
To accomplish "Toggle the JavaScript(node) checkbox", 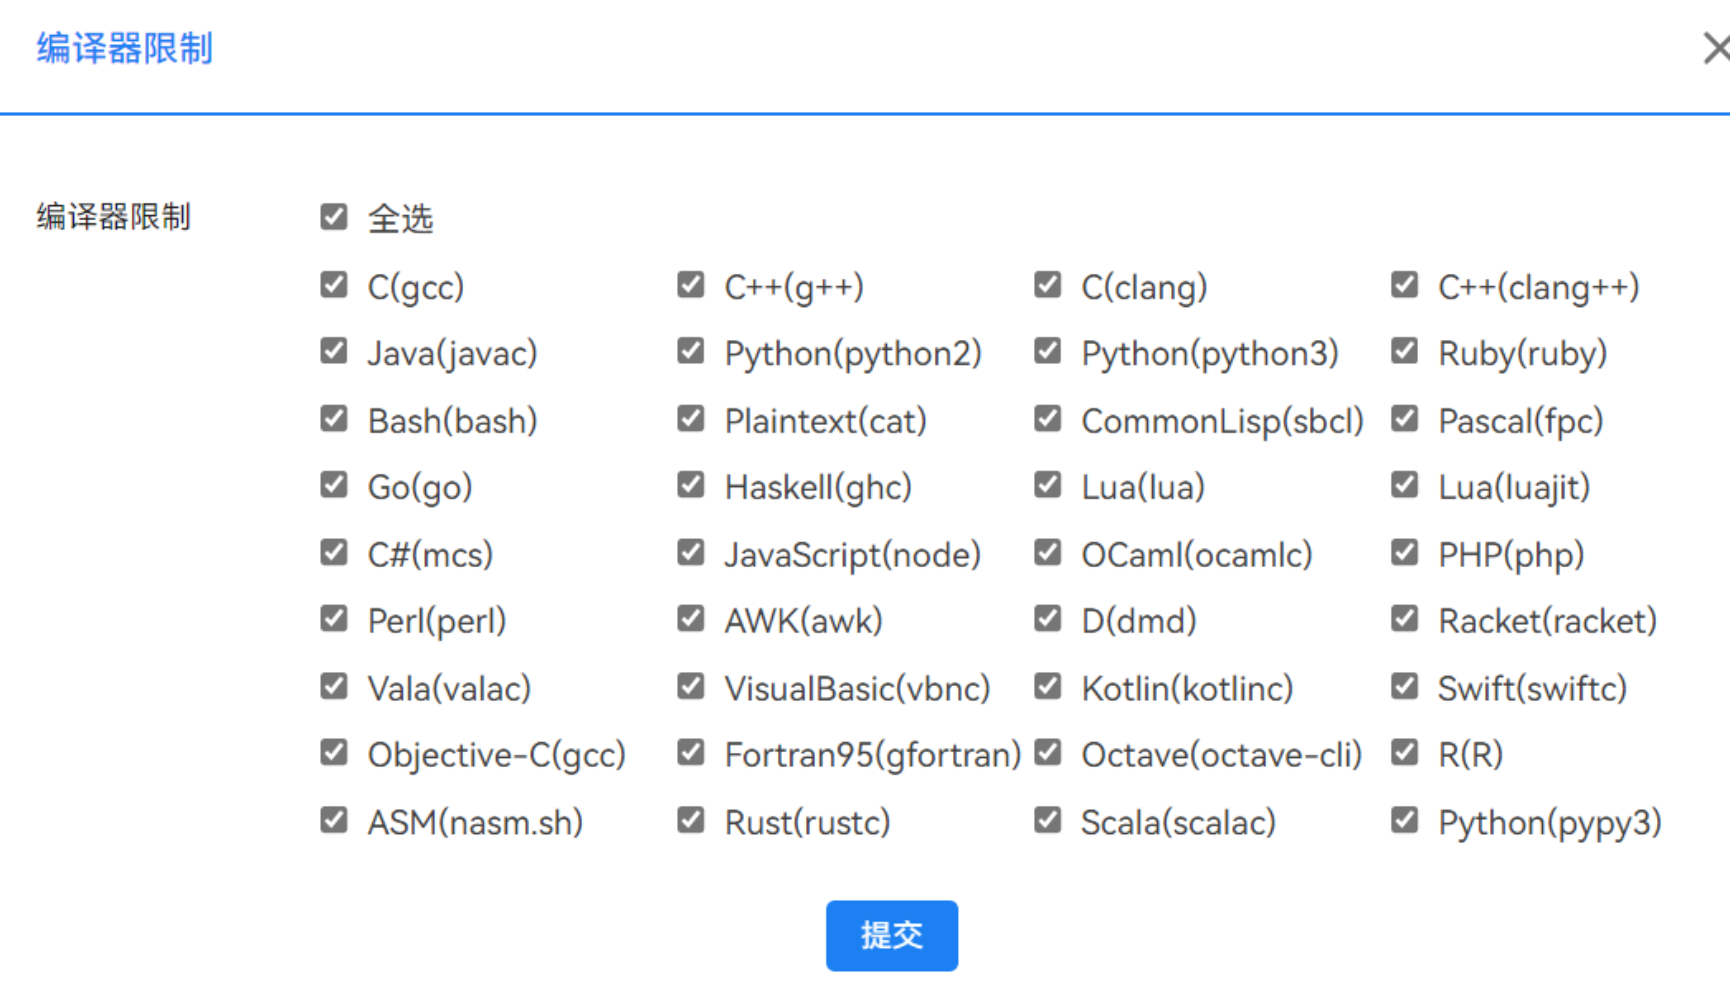I will tap(691, 553).
